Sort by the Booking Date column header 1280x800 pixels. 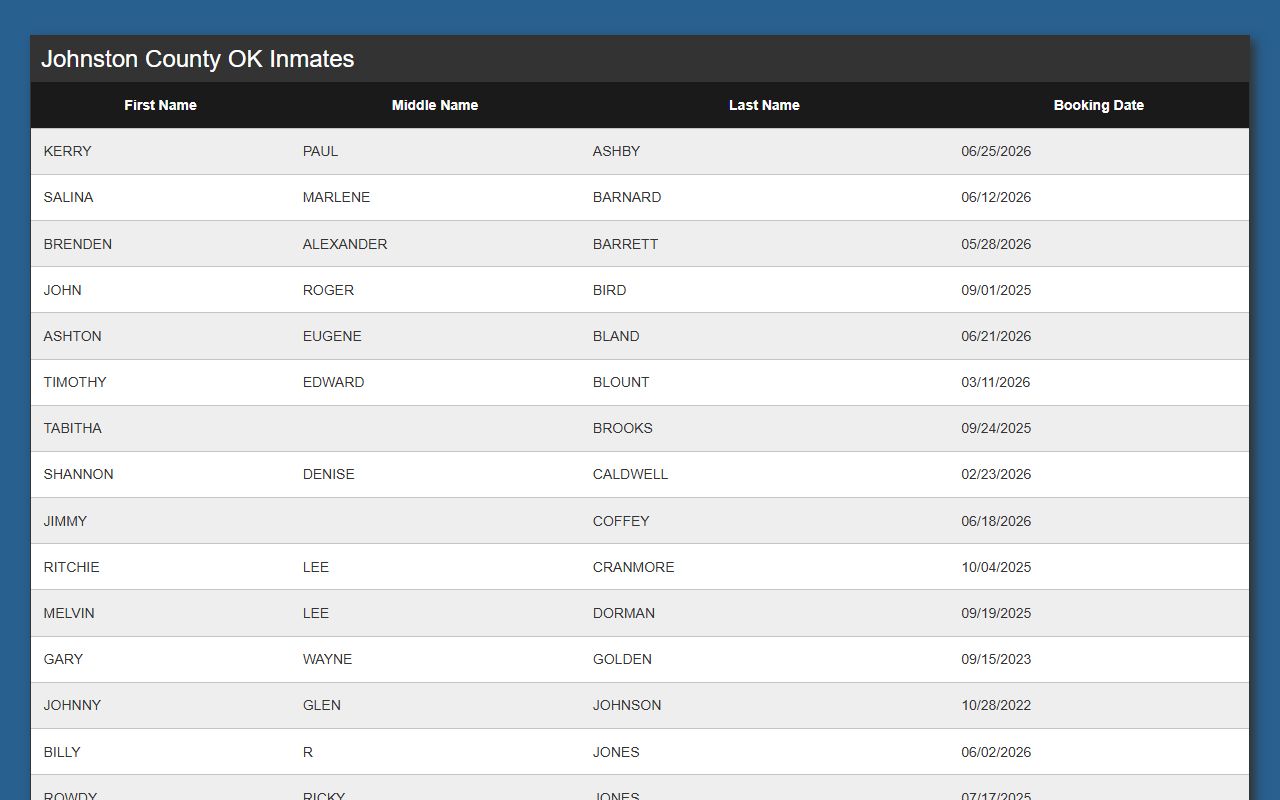pyautogui.click(x=1098, y=105)
